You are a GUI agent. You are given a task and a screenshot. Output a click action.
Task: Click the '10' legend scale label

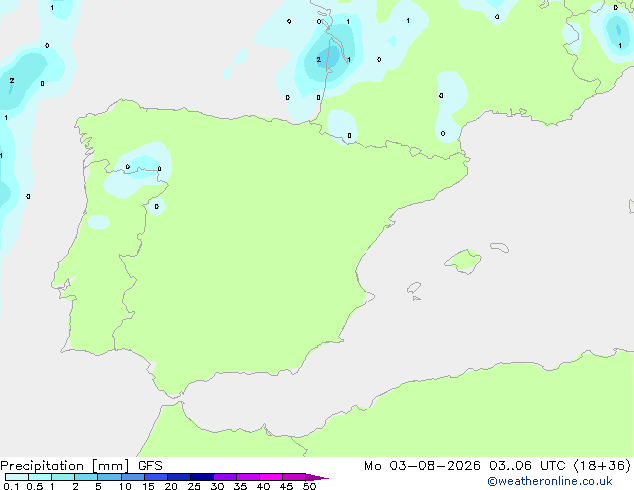[x=125, y=486]
